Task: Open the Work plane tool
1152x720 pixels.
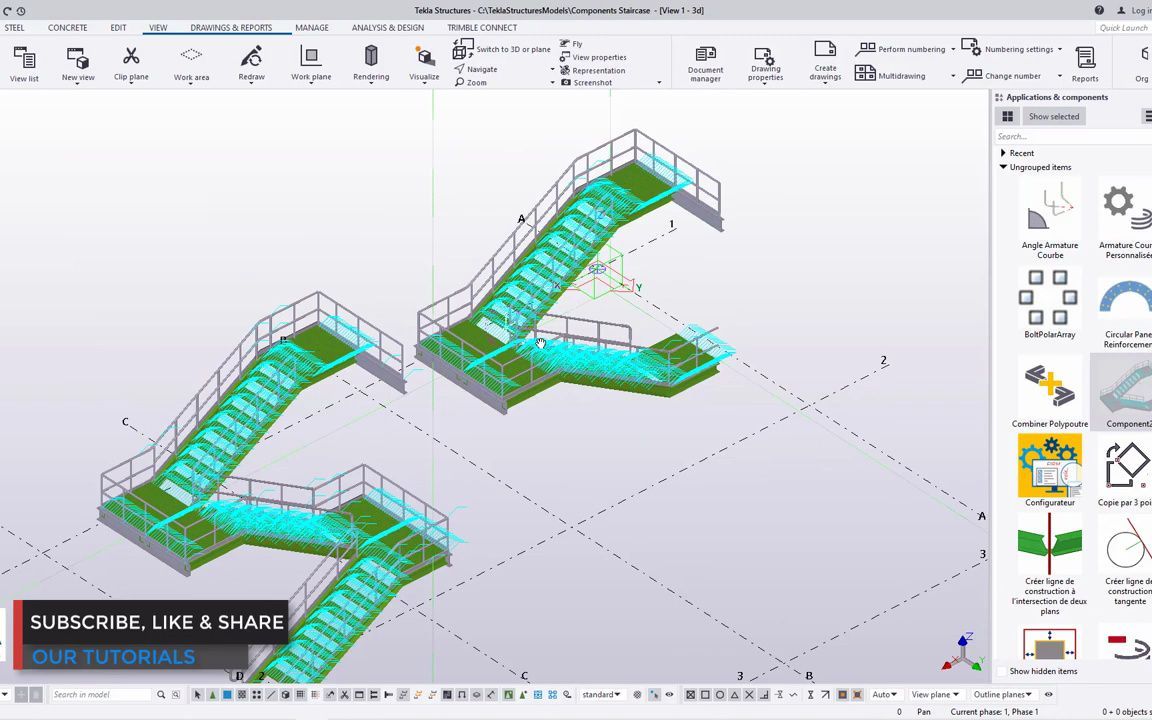Action: [311, 63]
